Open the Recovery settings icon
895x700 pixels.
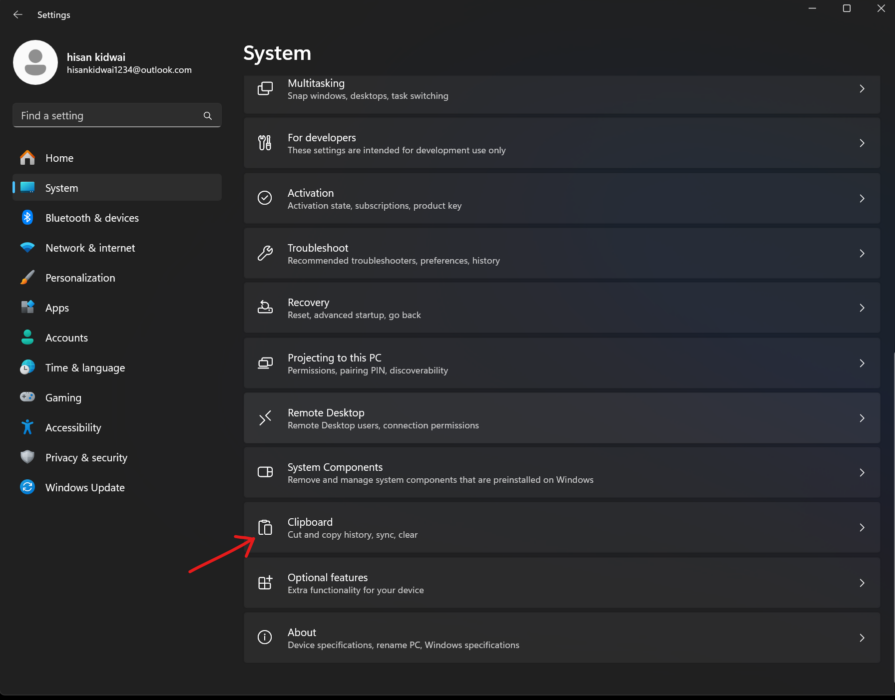point(265,307)
